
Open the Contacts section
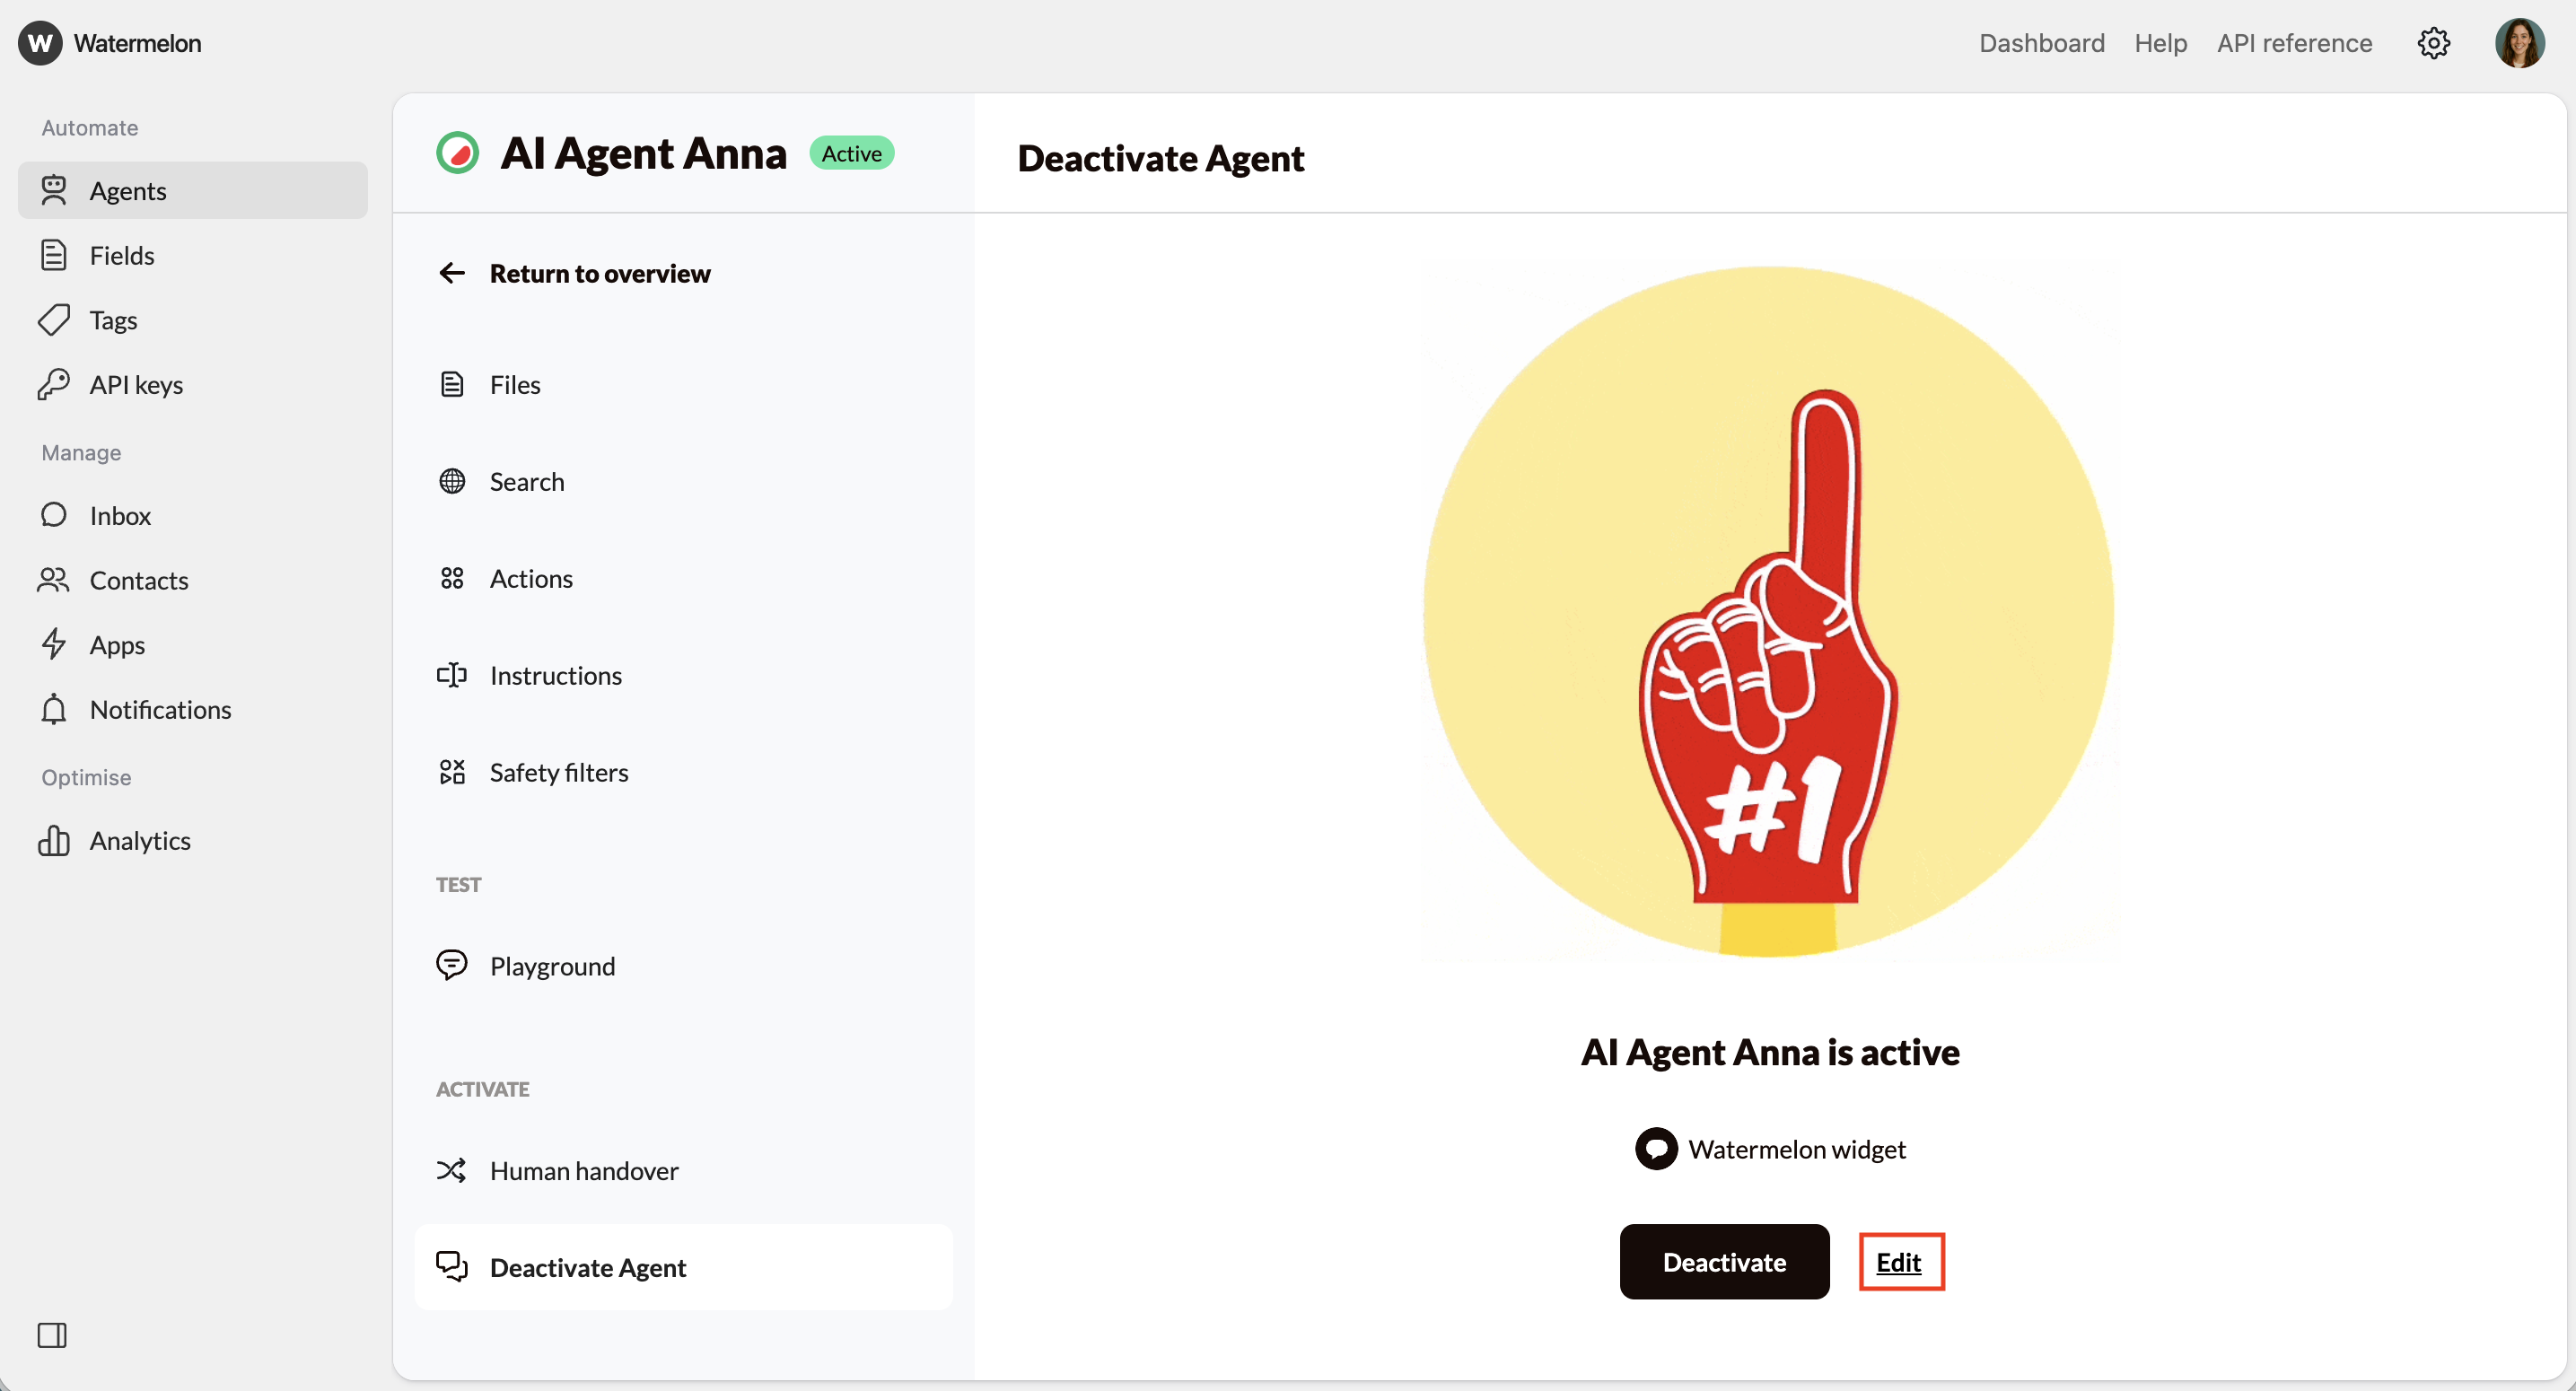click(140, 580)
